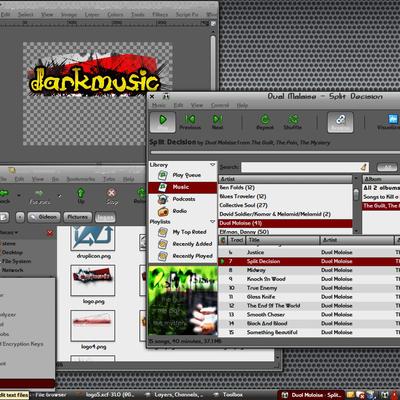This screenshot has height=400, width=400.
Task: Sort by the Title column header
Action: [x=283, y=240]
